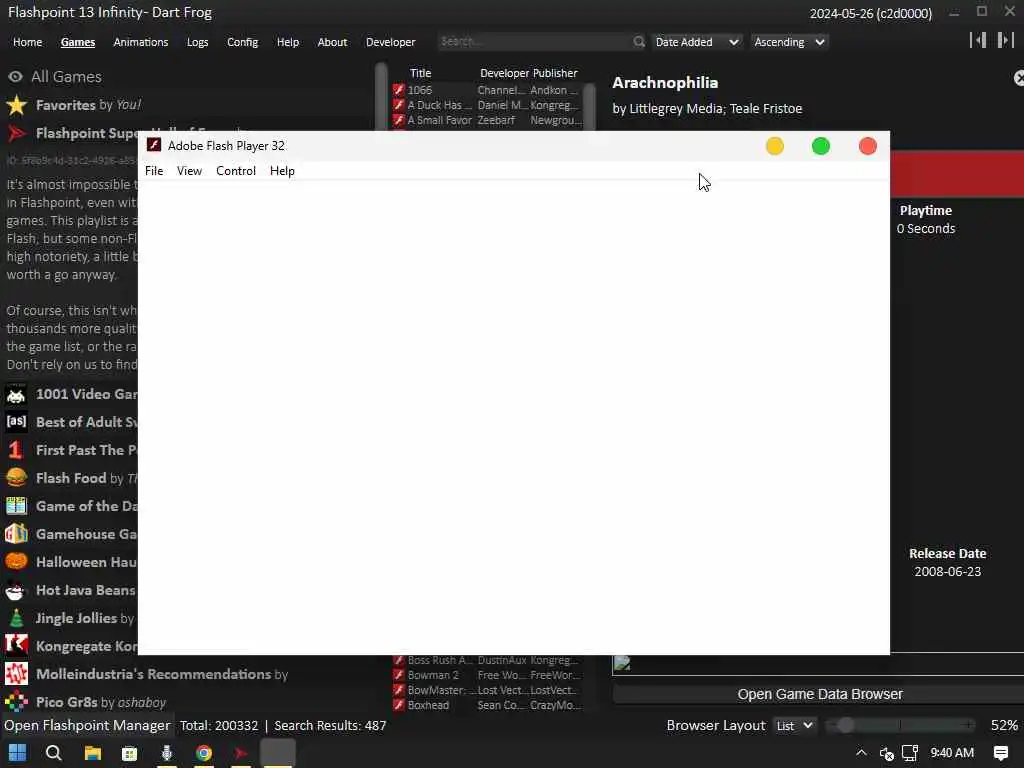Screen dimensions: 1024x768
Task: Click the game list scrollbar
Action: 589,104
